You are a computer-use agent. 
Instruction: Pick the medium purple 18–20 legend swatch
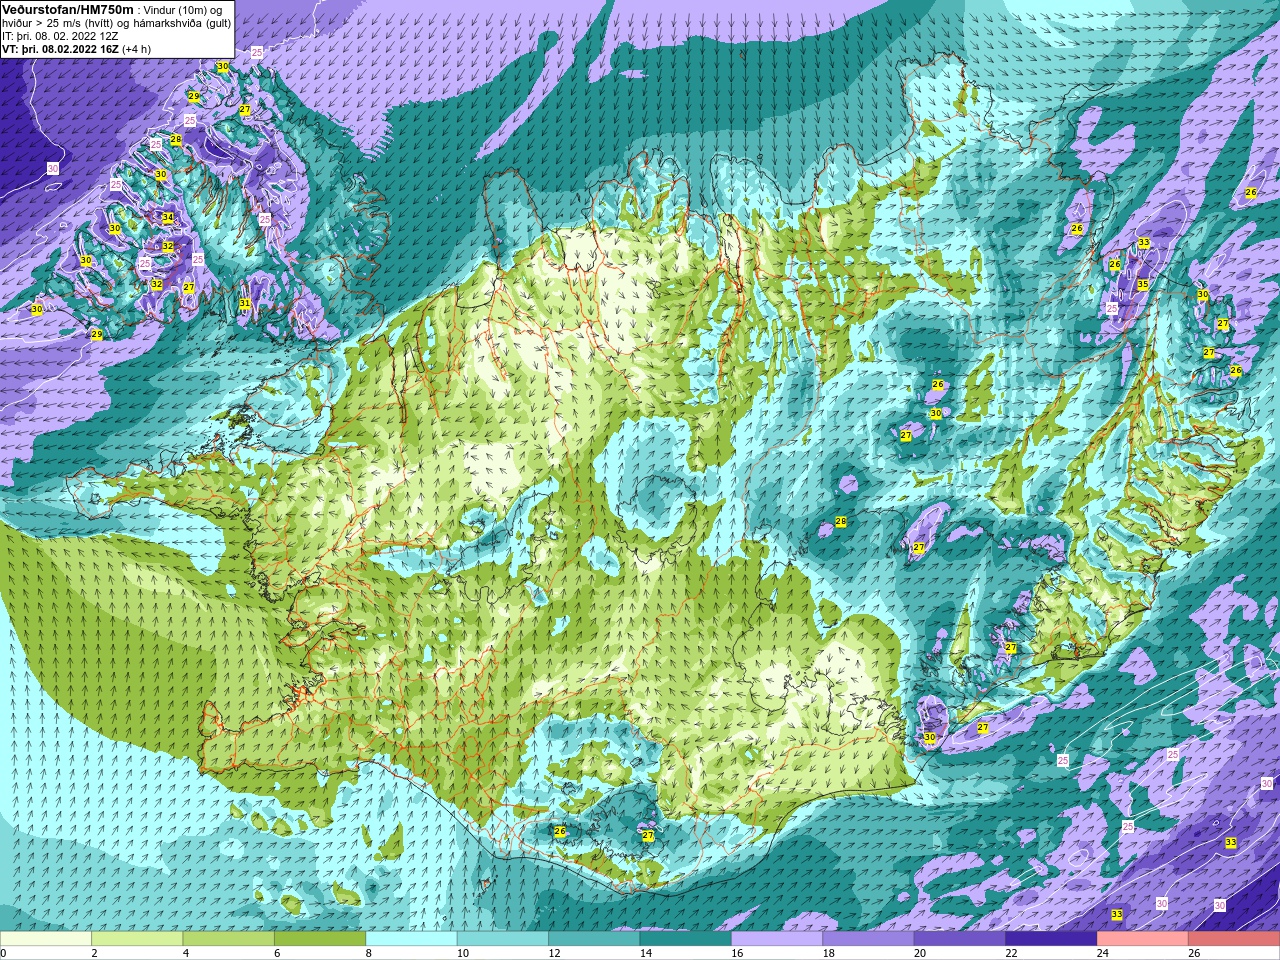pyautogui.click(x=868, y=939)
